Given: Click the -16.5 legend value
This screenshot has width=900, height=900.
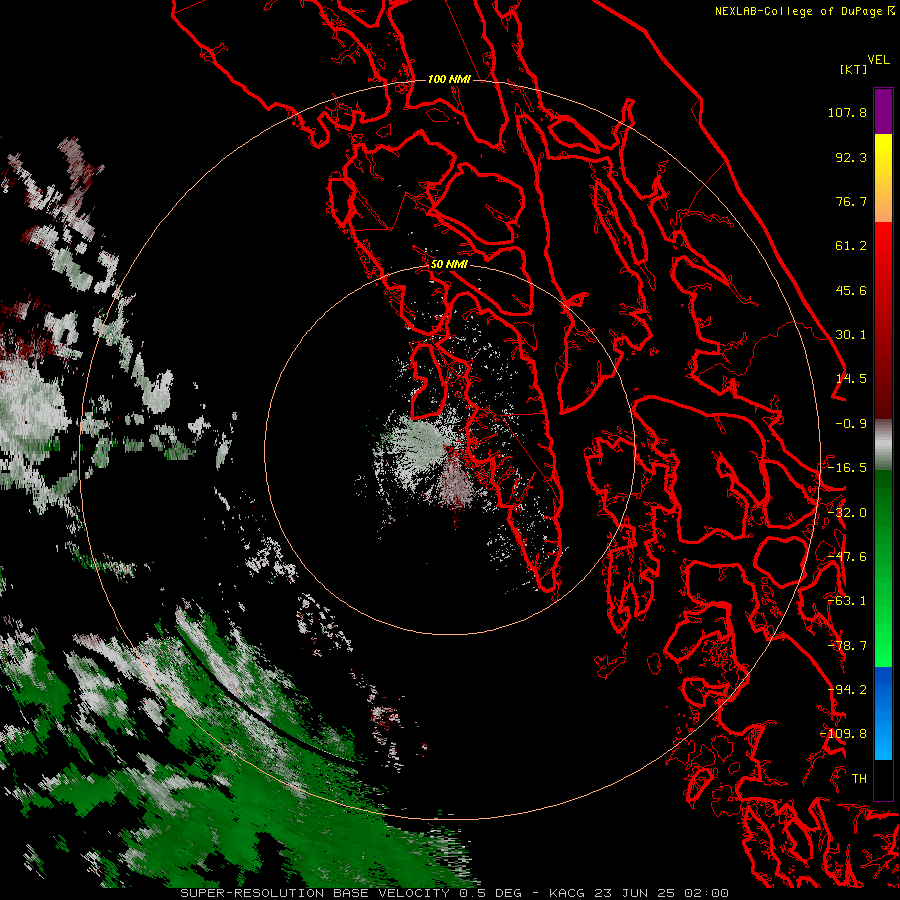Looking at the screenshot, I should 847,468.
